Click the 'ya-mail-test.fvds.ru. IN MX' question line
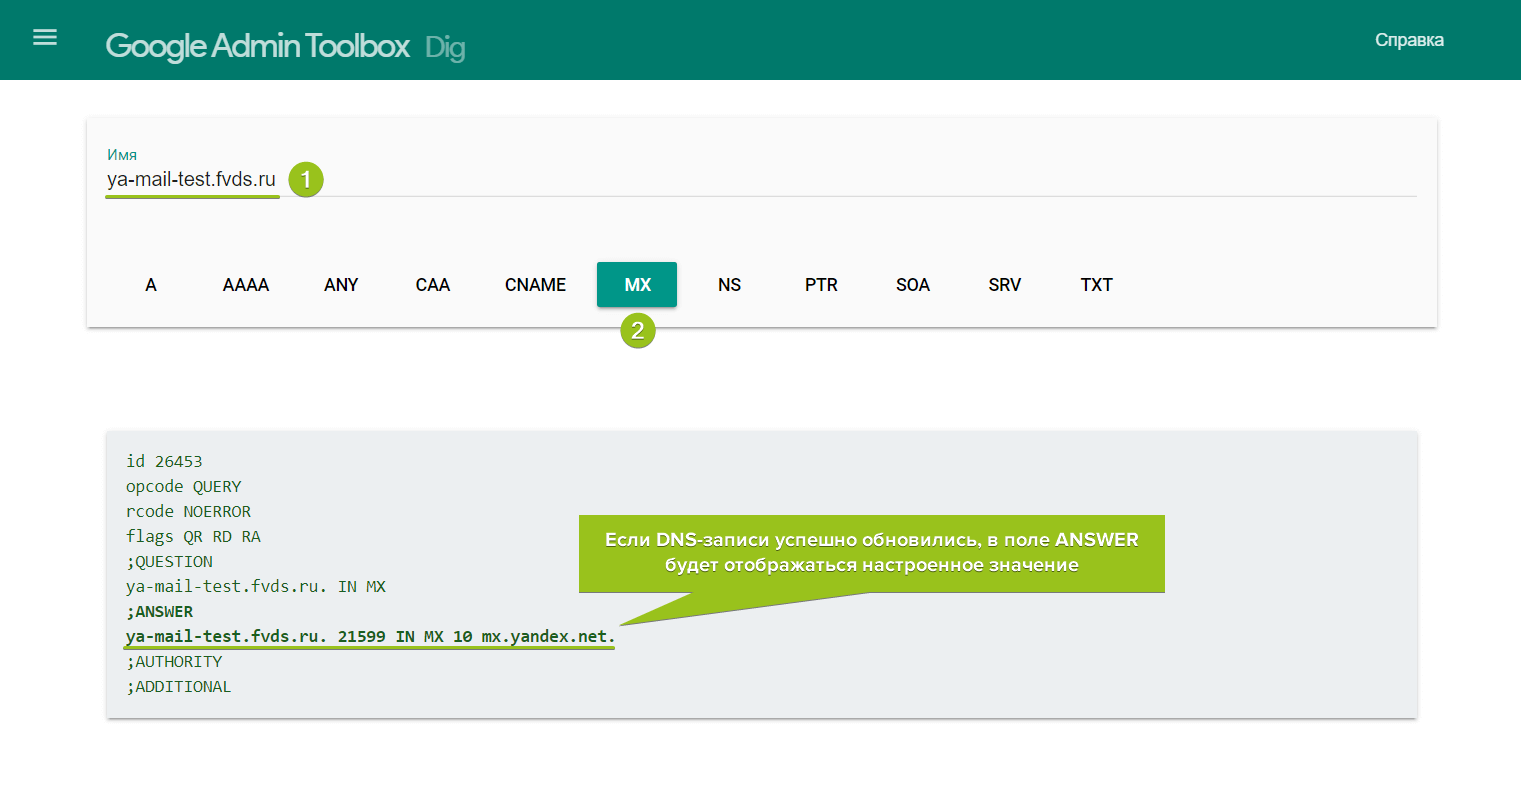The image size is (1521, 792). tap(256, 586)
